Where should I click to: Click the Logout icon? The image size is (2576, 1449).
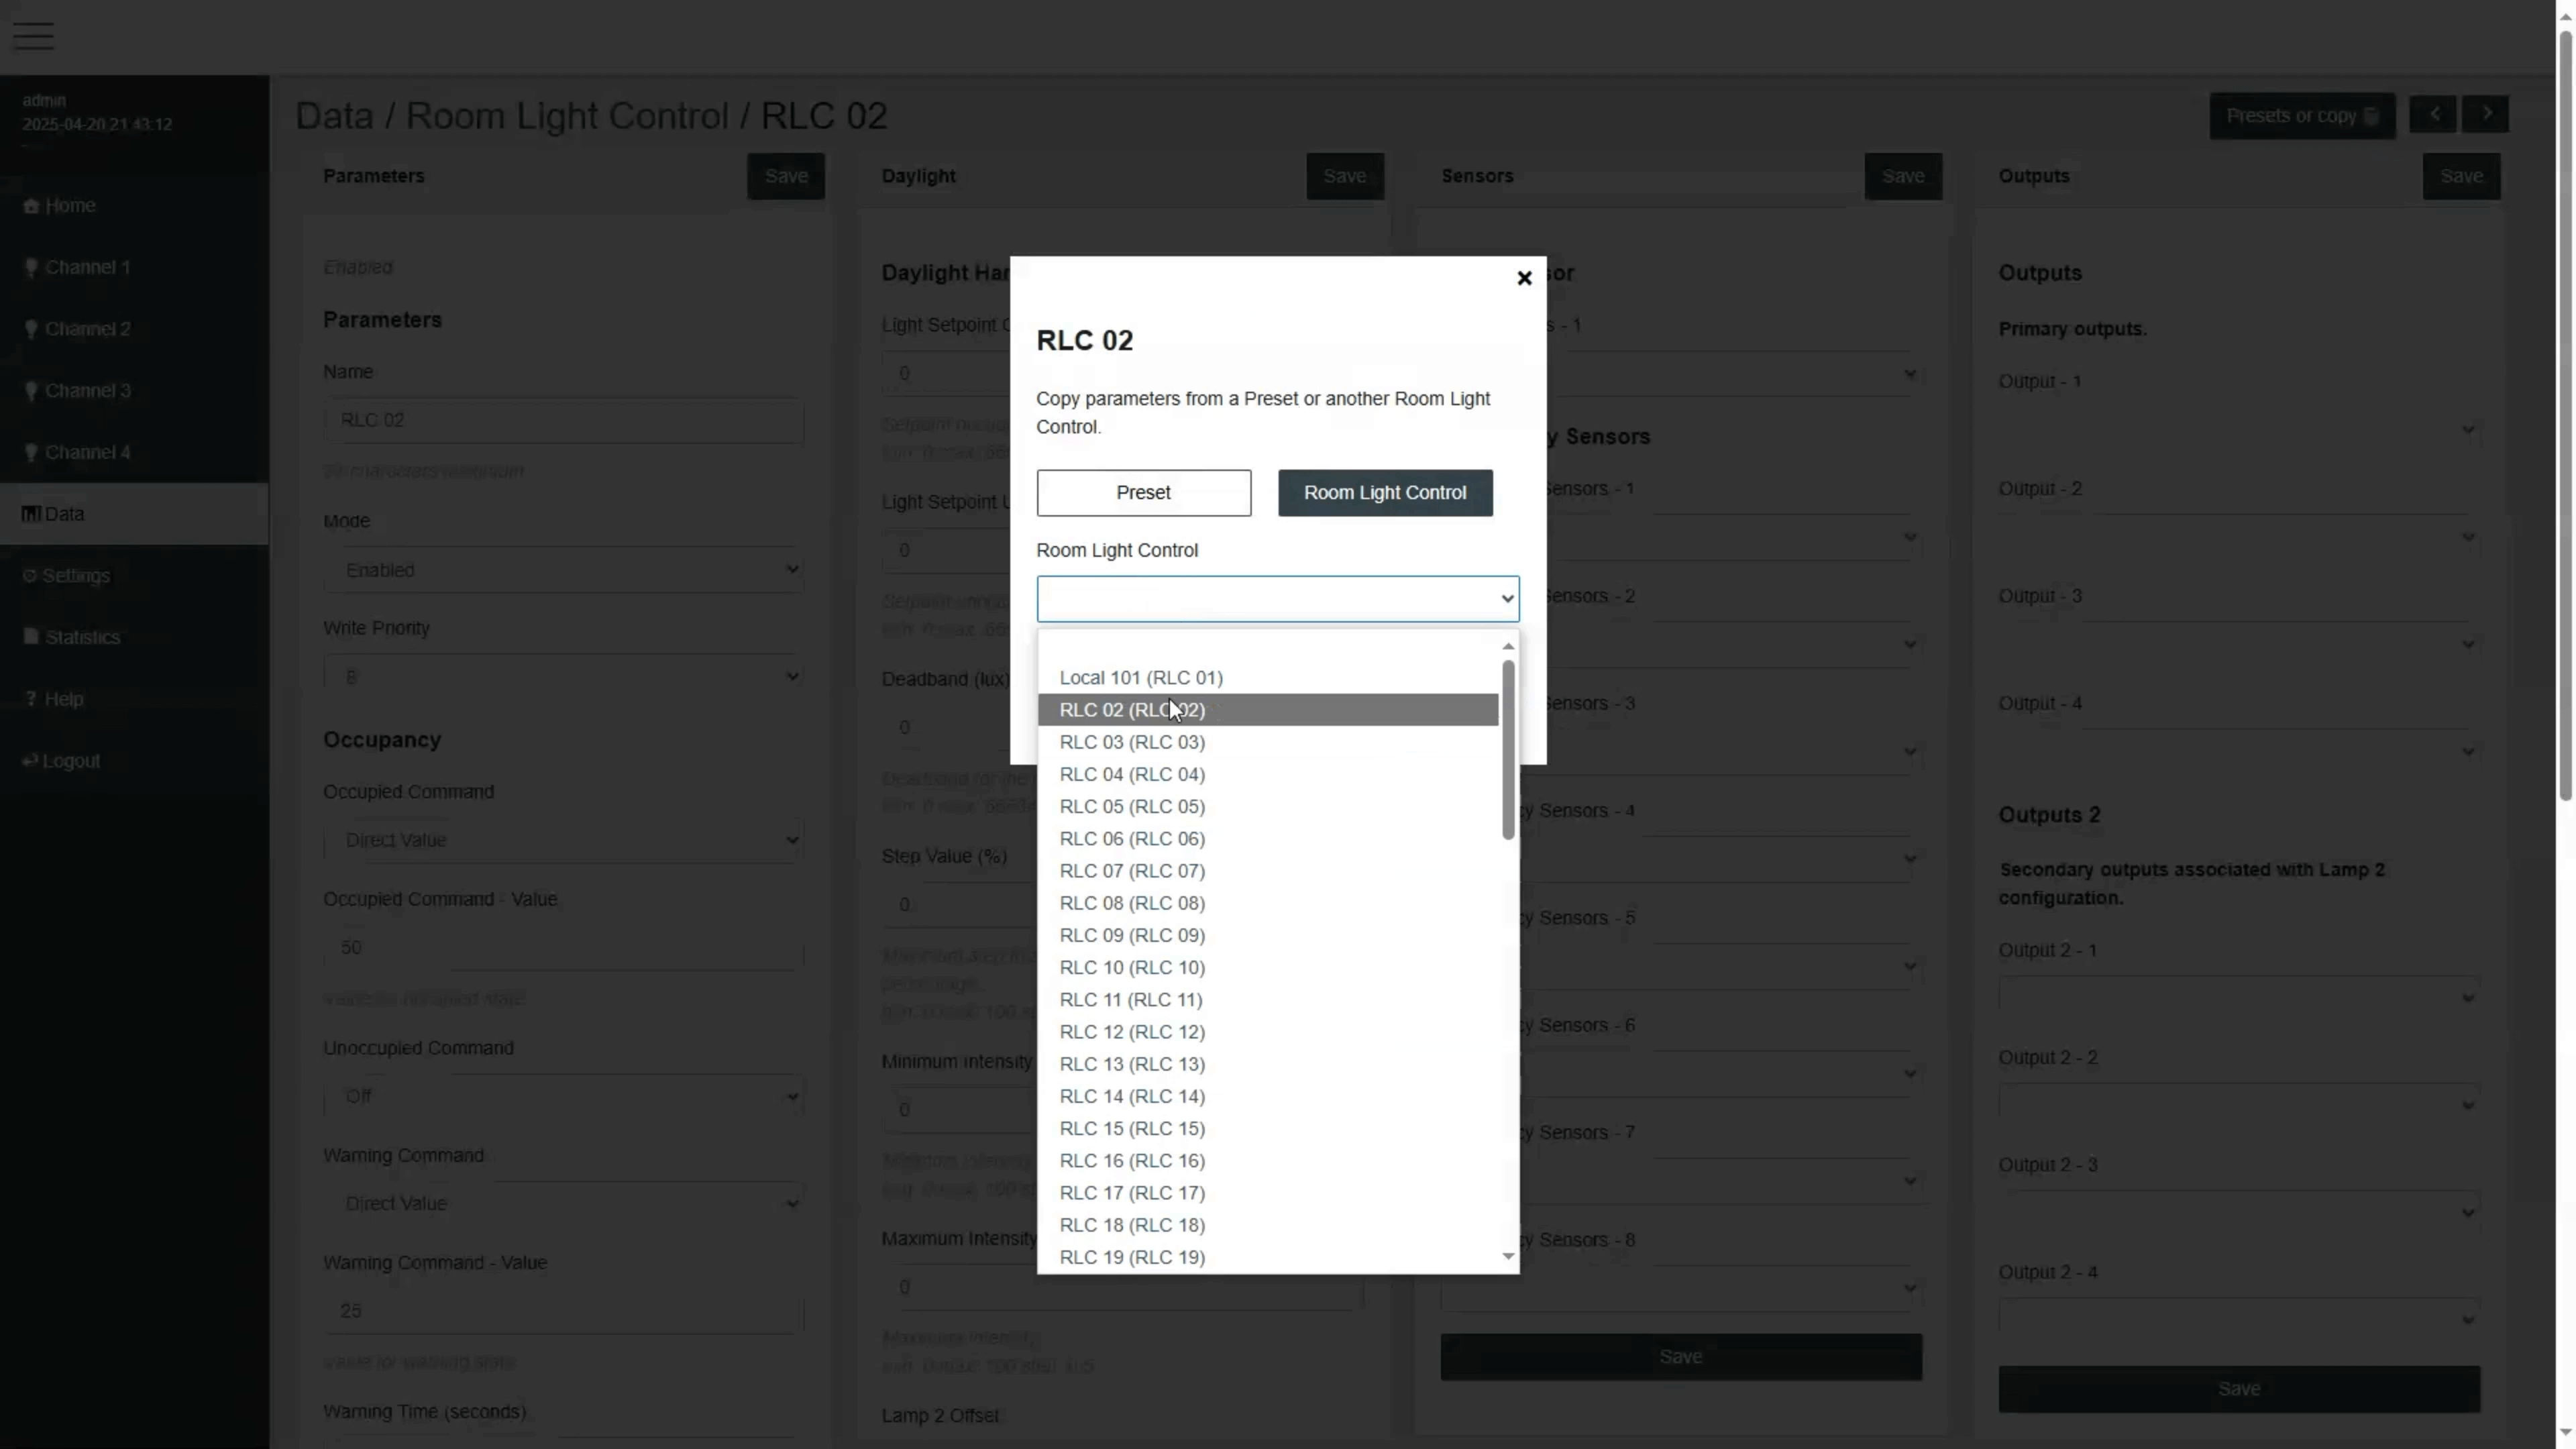point(31,760)
